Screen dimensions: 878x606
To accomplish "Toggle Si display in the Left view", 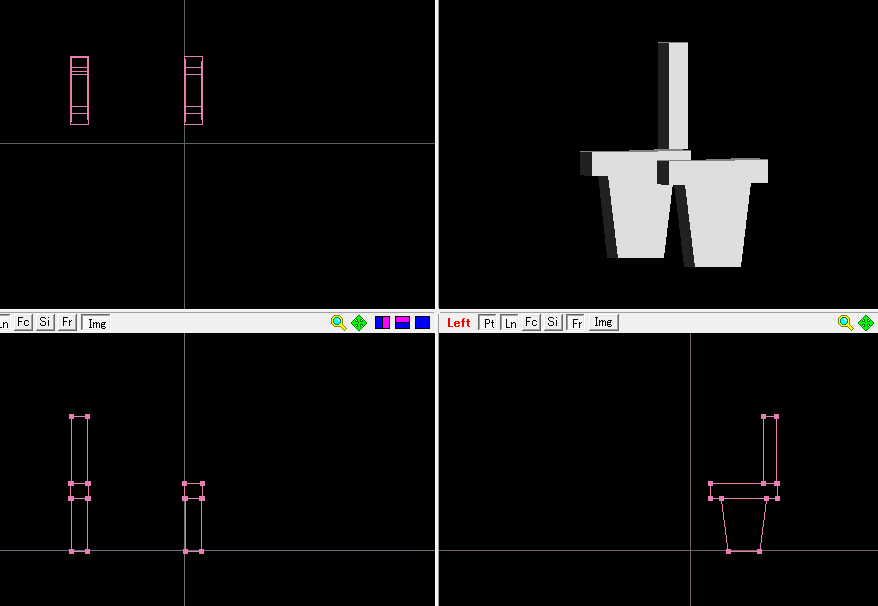I will 553,322.
